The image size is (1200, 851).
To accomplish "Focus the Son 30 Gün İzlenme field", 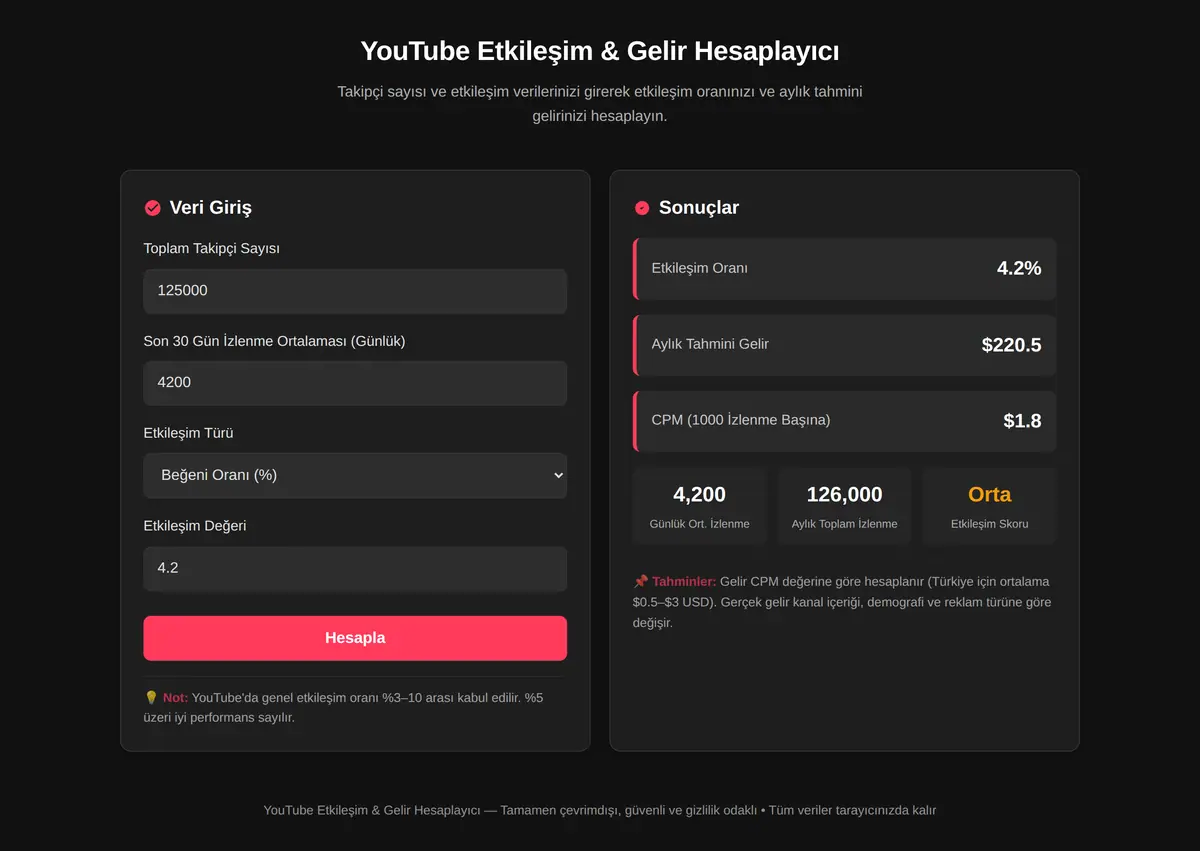I will [x=355, y=383].
